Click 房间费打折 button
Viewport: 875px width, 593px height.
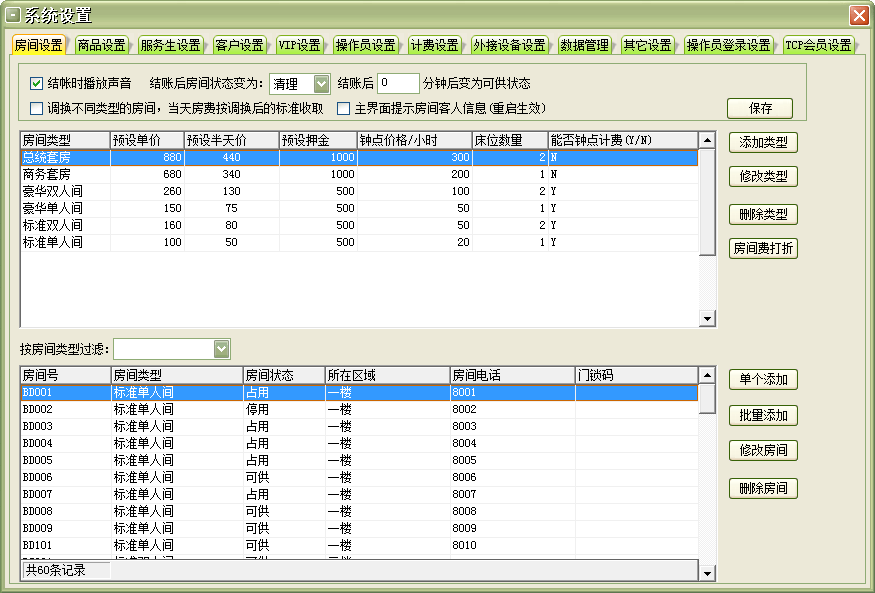click(763, 248)
